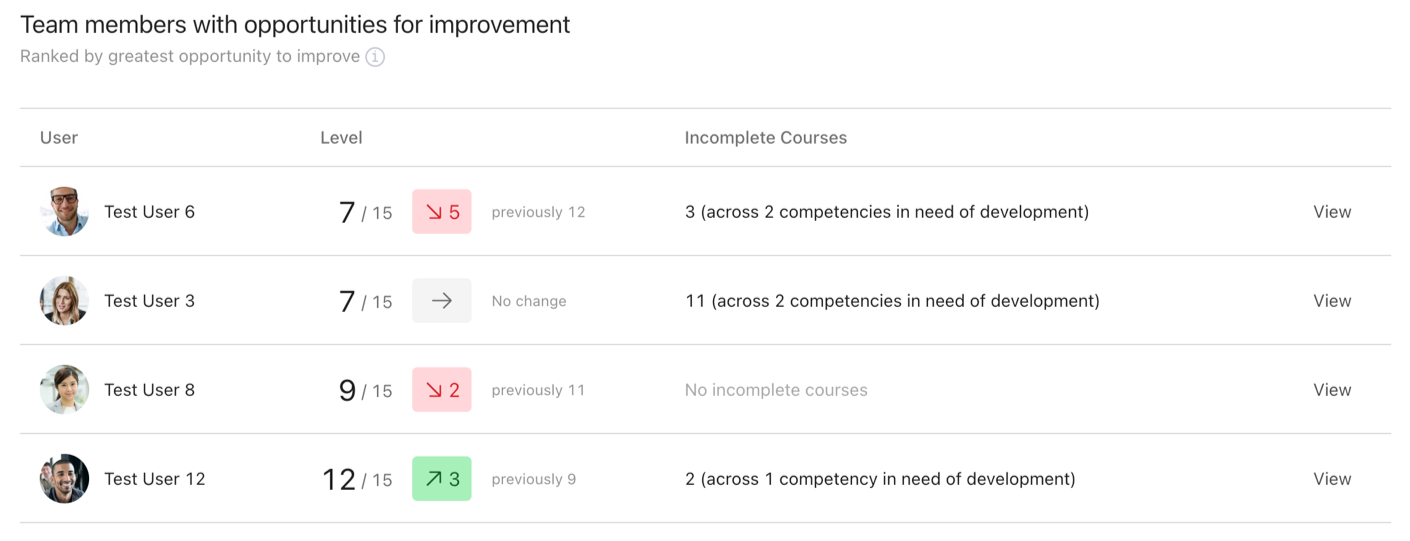The width and height of the screenshot is (1410, 541).
Task: Click Test User 6's 7 / 15 level score
Action: coord(366,212)
